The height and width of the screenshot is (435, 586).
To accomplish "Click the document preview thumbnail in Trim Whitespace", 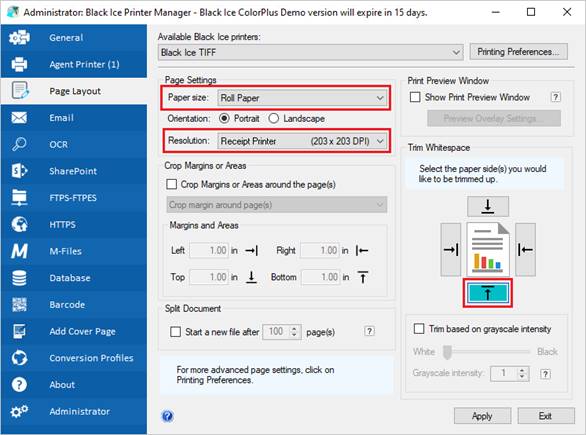I will (488, 249).
